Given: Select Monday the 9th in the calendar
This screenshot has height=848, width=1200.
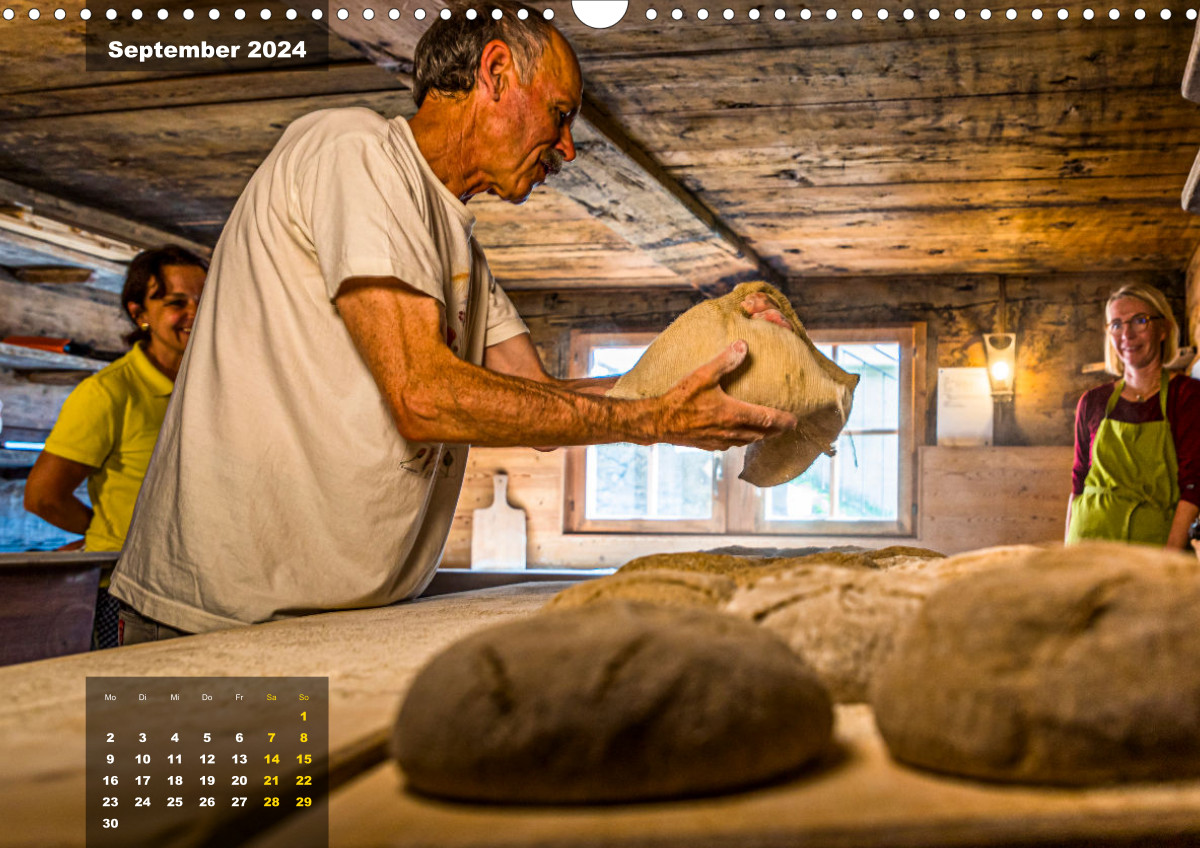Looking at the screenshot, I should 110,759.
